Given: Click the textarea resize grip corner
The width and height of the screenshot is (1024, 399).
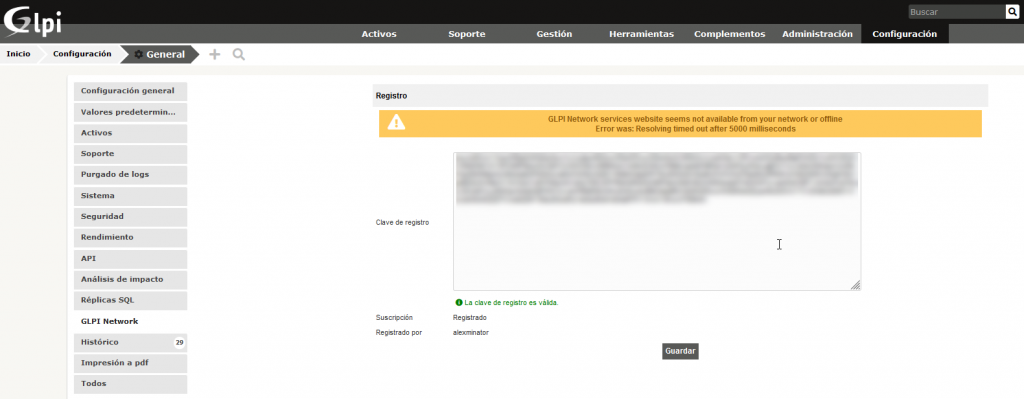Looking at the screenshot, I should (x=856, y=285).
